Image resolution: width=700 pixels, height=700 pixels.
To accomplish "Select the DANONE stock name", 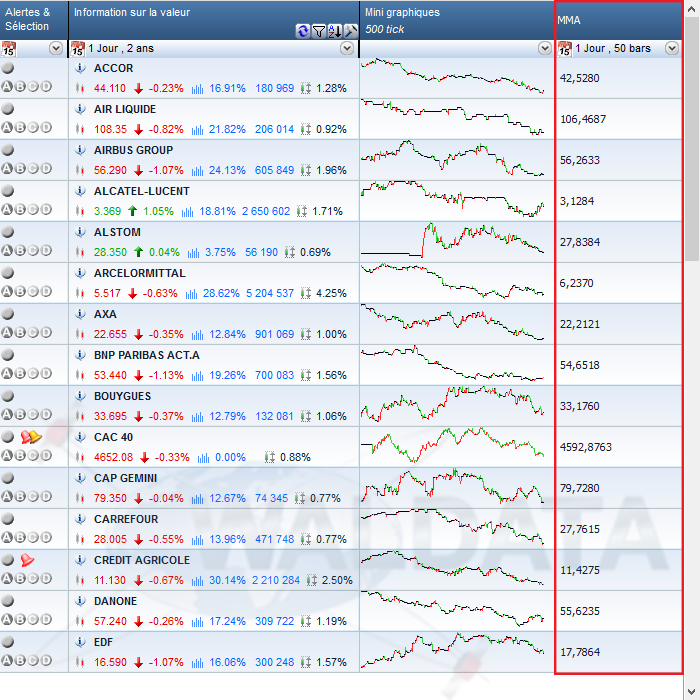I will (115, 601).
